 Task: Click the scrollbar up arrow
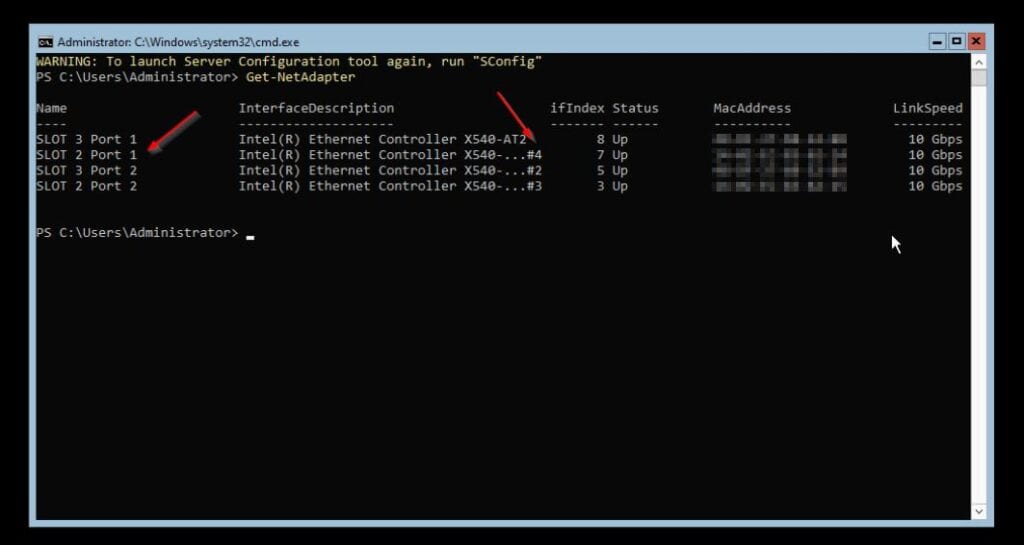tap(978, 62)
